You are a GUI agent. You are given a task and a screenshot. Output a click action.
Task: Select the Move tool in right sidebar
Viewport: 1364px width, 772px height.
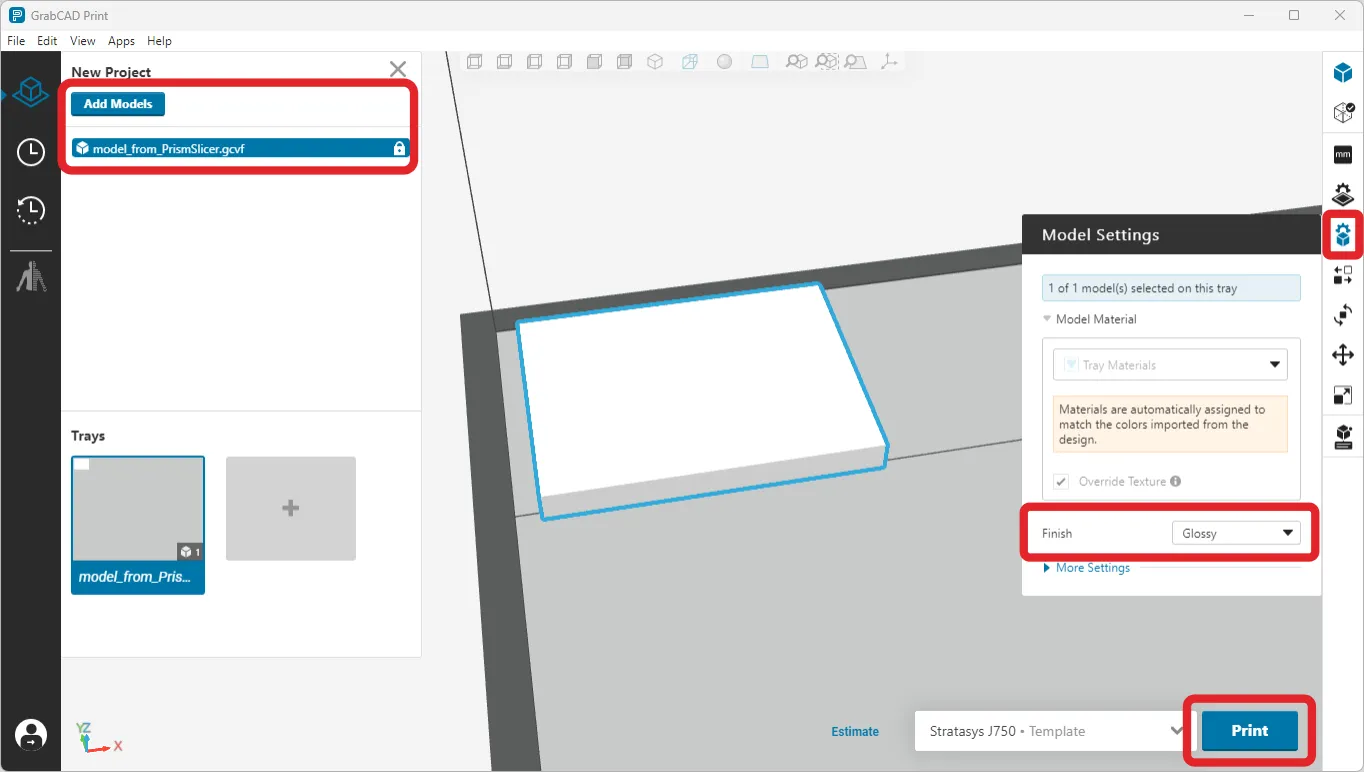[x=1343, y=354]
